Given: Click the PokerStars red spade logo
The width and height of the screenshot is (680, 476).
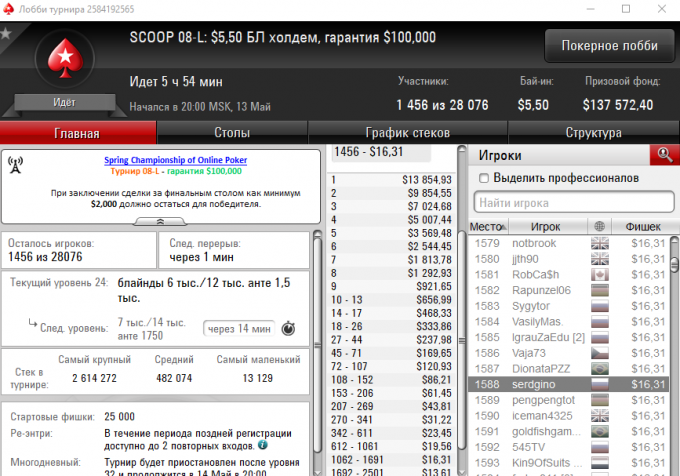Looking at the screenshot, I should click(x=65, y=59).
